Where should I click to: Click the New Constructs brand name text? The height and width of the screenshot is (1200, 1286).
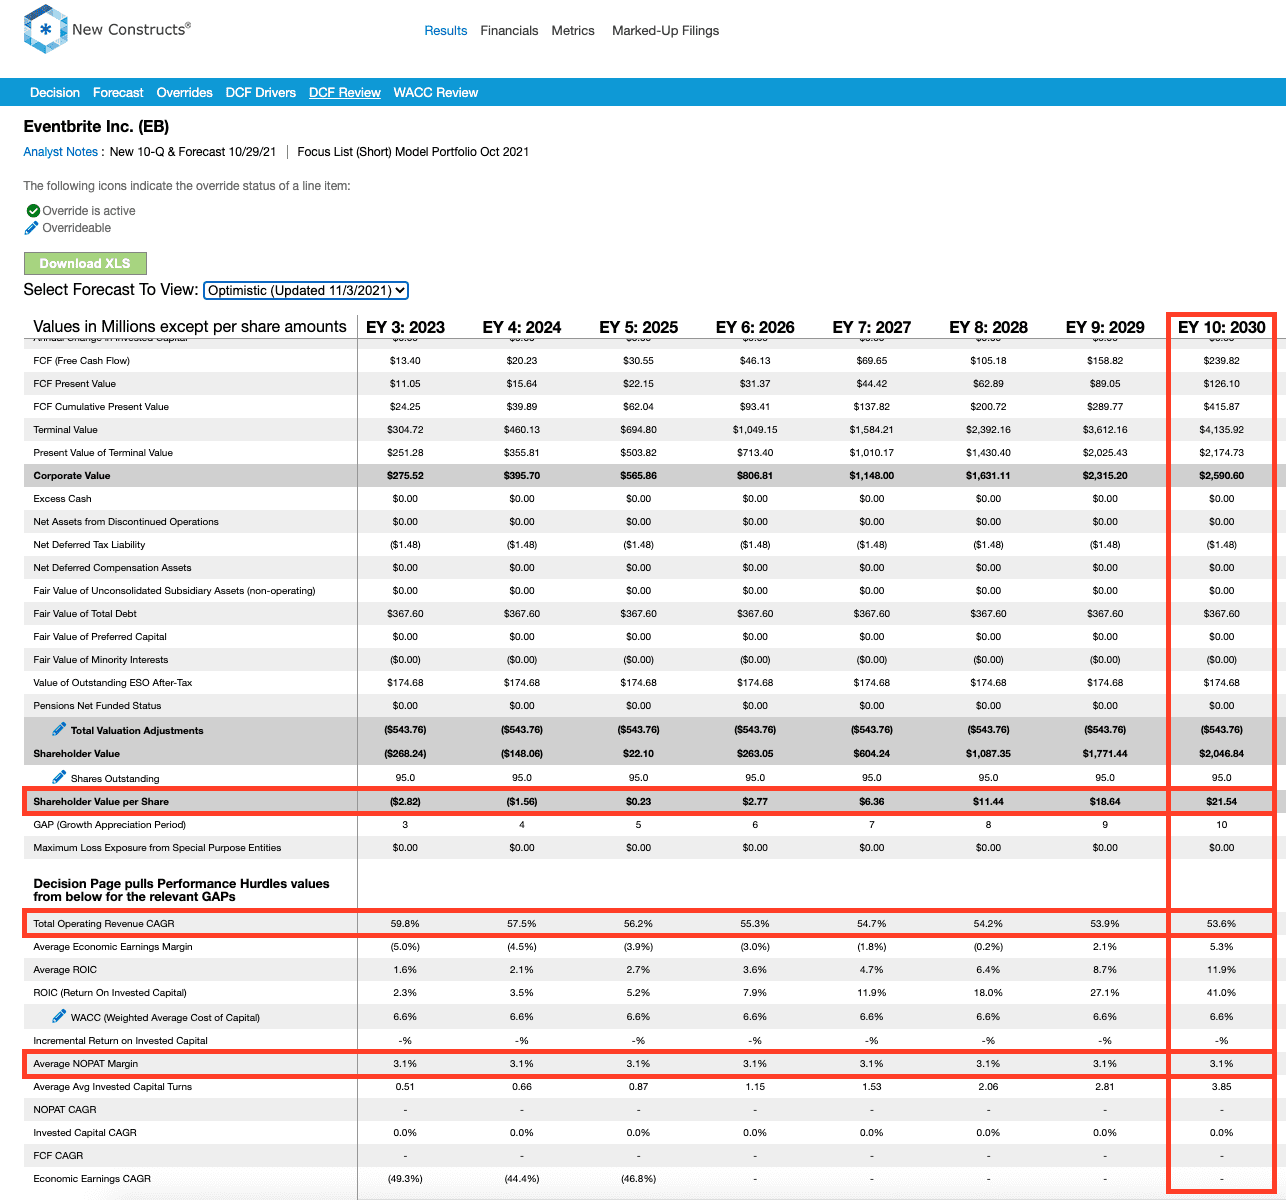[x=130, y=30]
